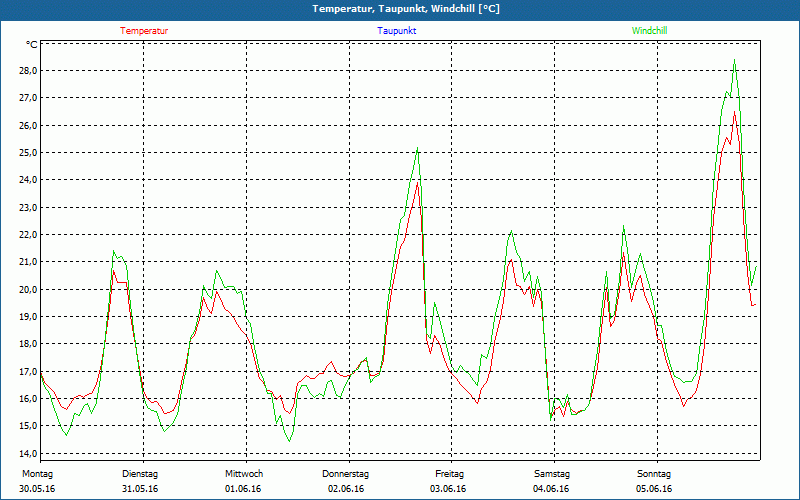Click the 18,0 y-axis value
The height and width of the screenshot is (500, 800).
[x=29, y=344]
